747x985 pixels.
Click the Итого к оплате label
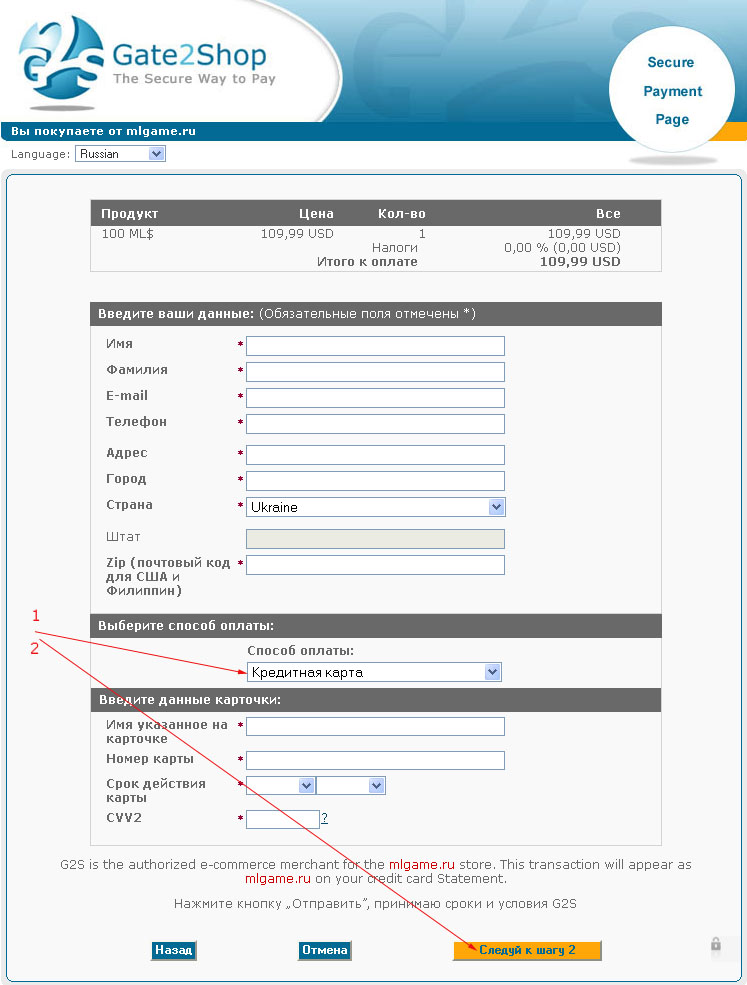tap(367, 262)
